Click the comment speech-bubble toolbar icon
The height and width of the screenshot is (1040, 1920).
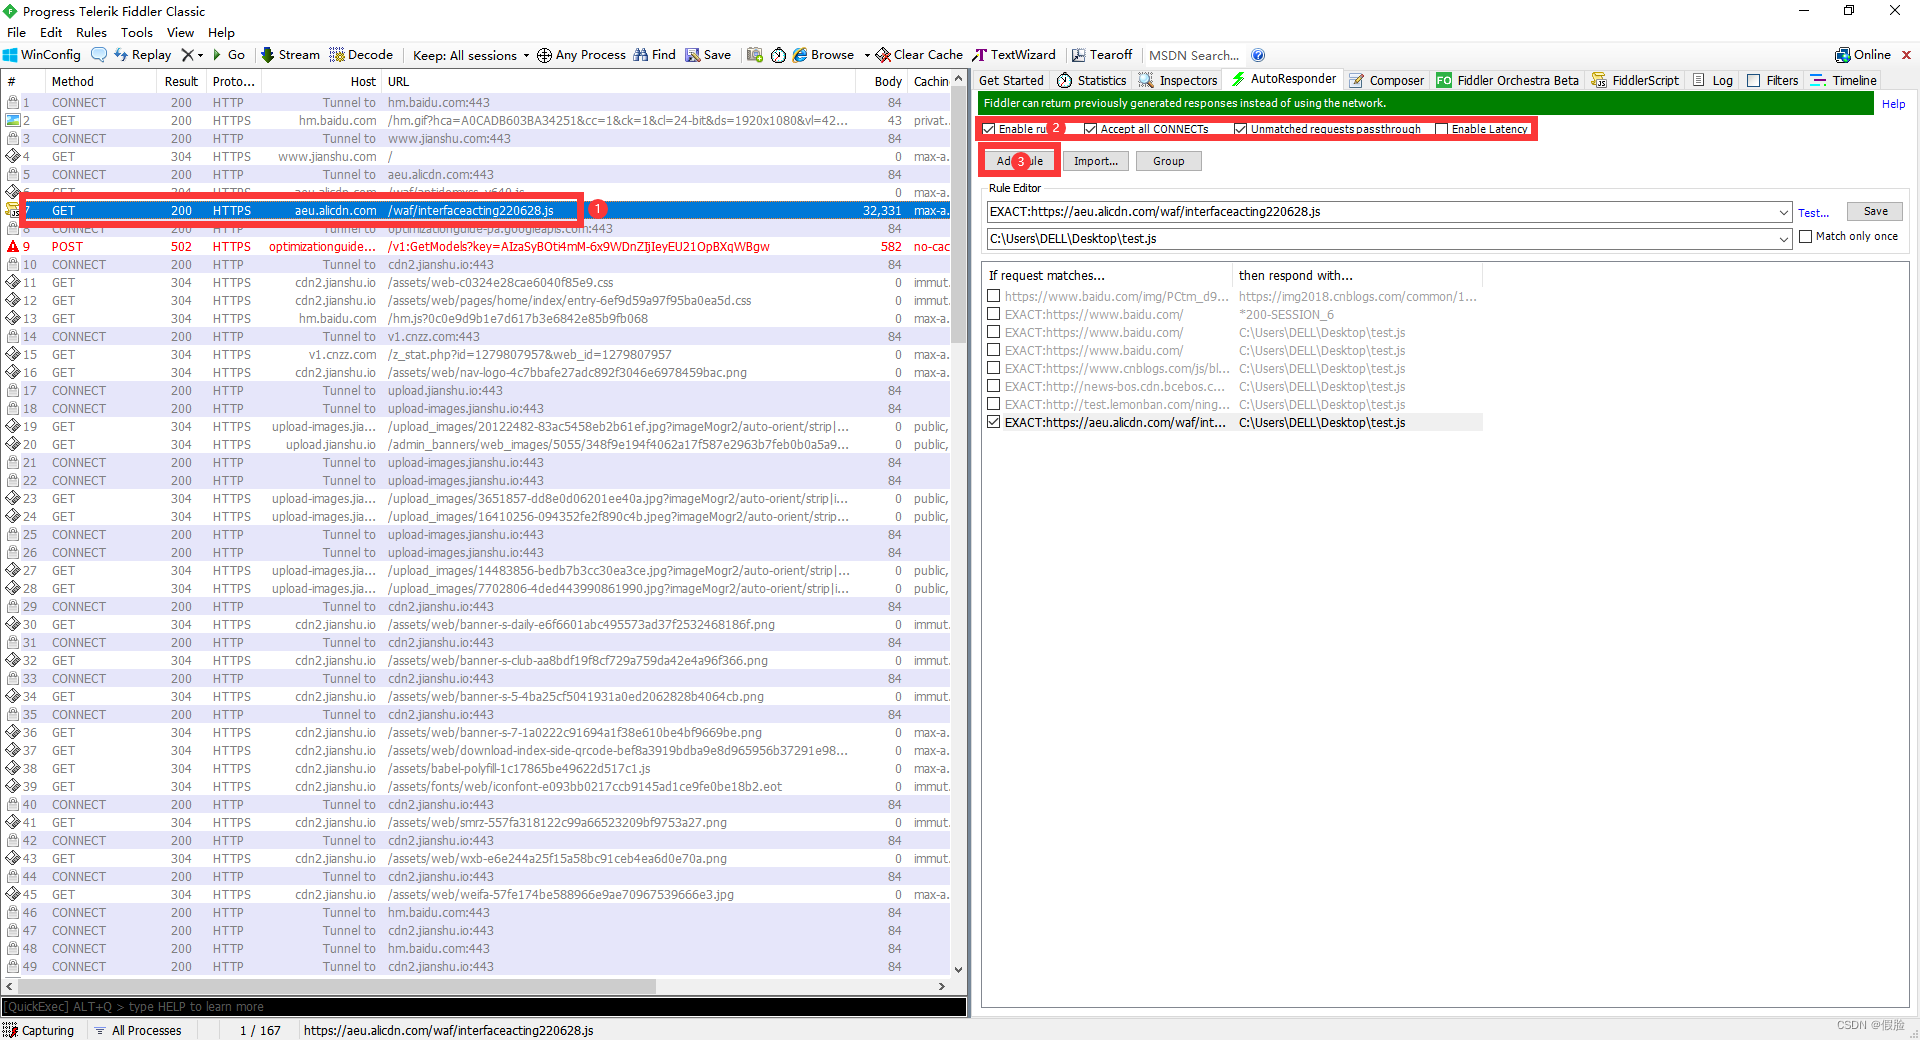click(x=98, y=55)
